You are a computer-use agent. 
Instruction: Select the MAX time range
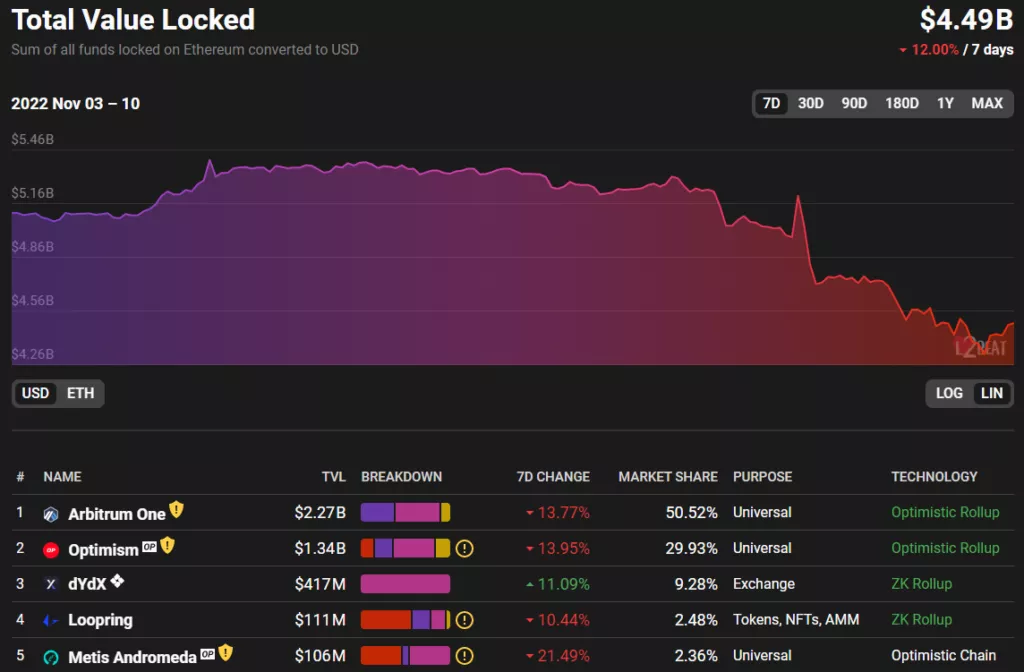coord(987,104)
